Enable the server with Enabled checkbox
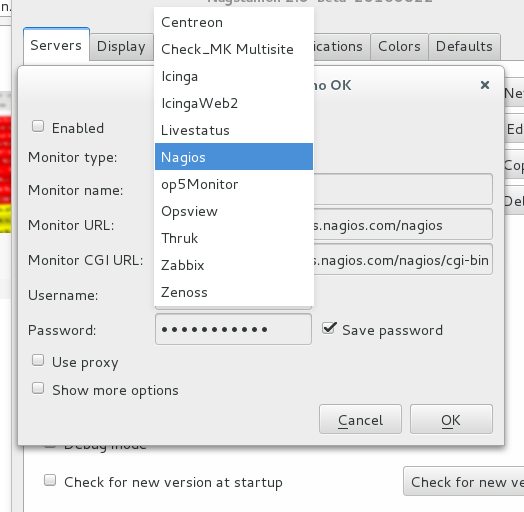This screenshot has width=524, height=512. coord(38,127)
